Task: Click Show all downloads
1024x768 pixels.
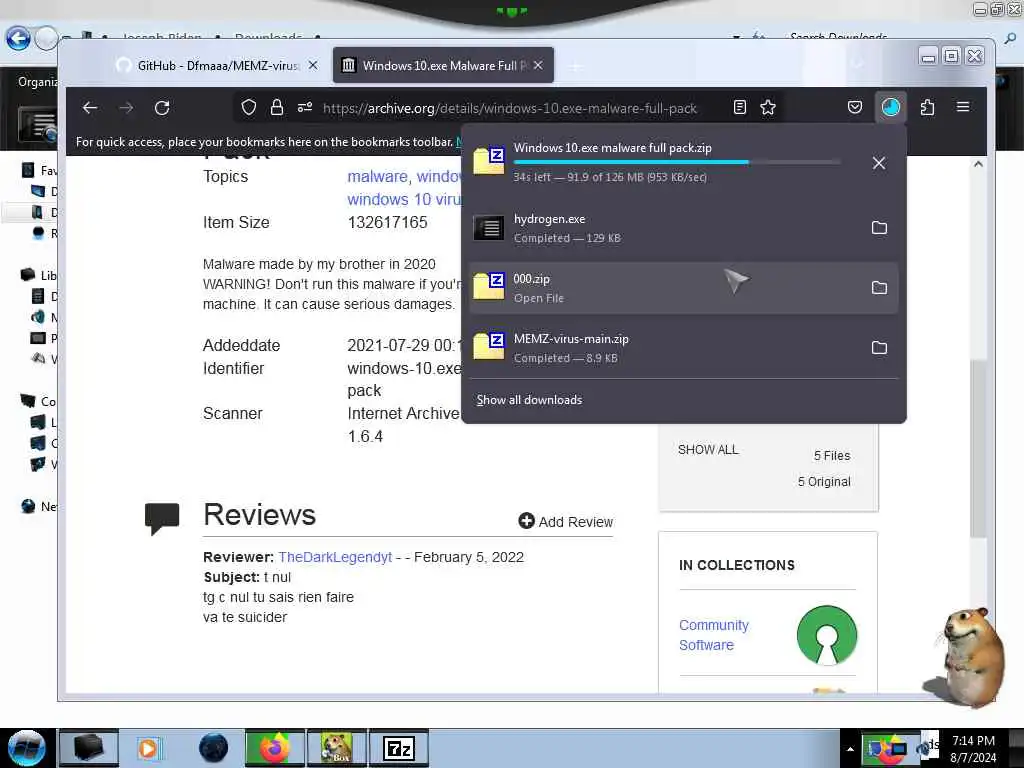Action: click(x=529, y=400)
